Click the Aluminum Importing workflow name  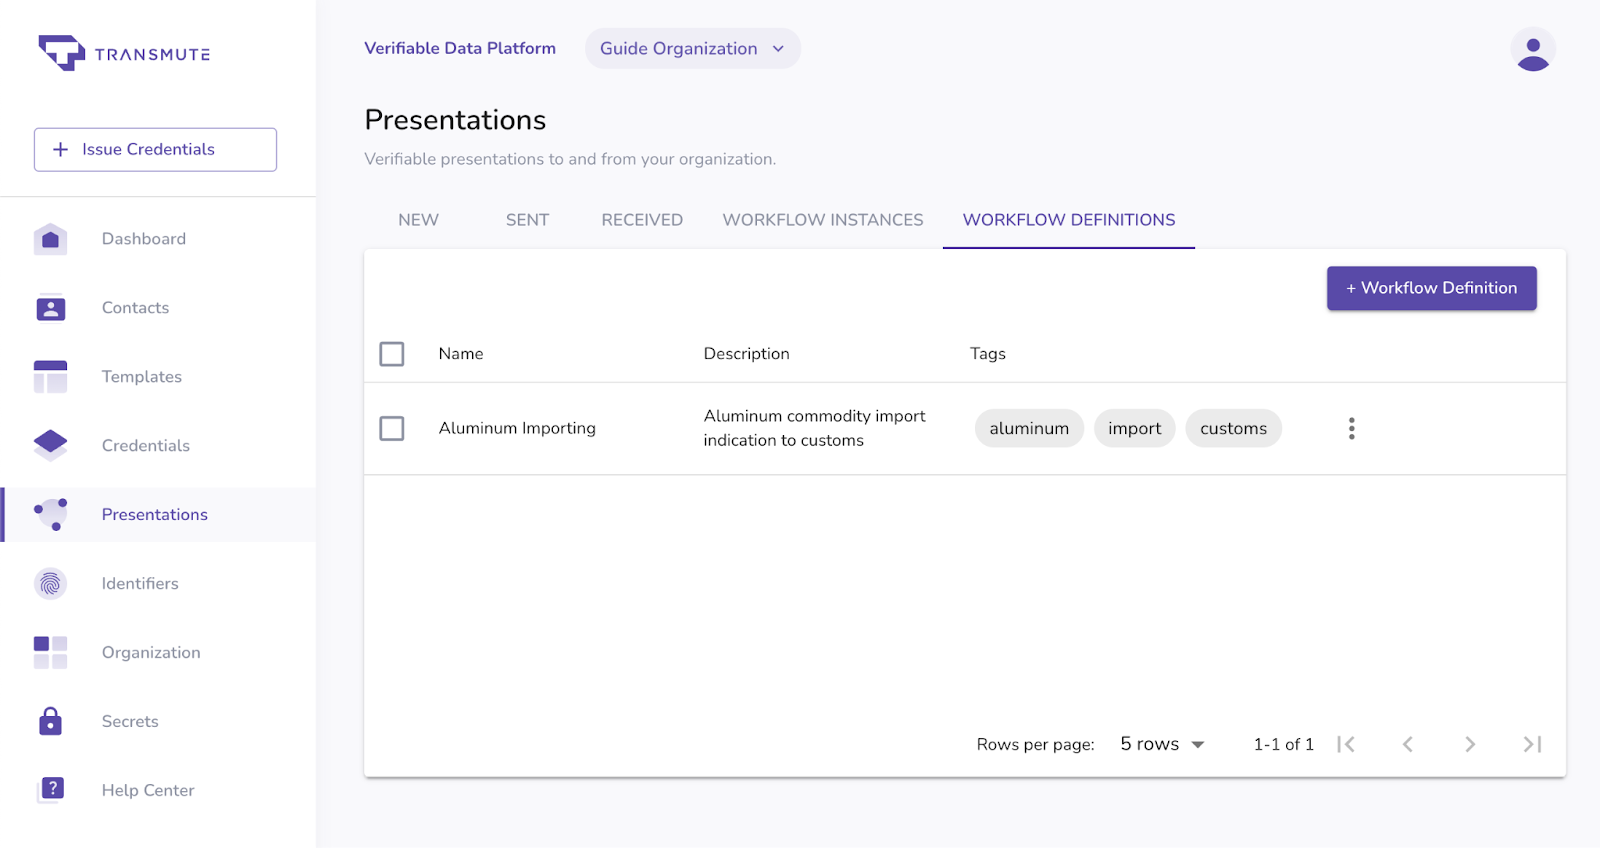tap(517, 428)
